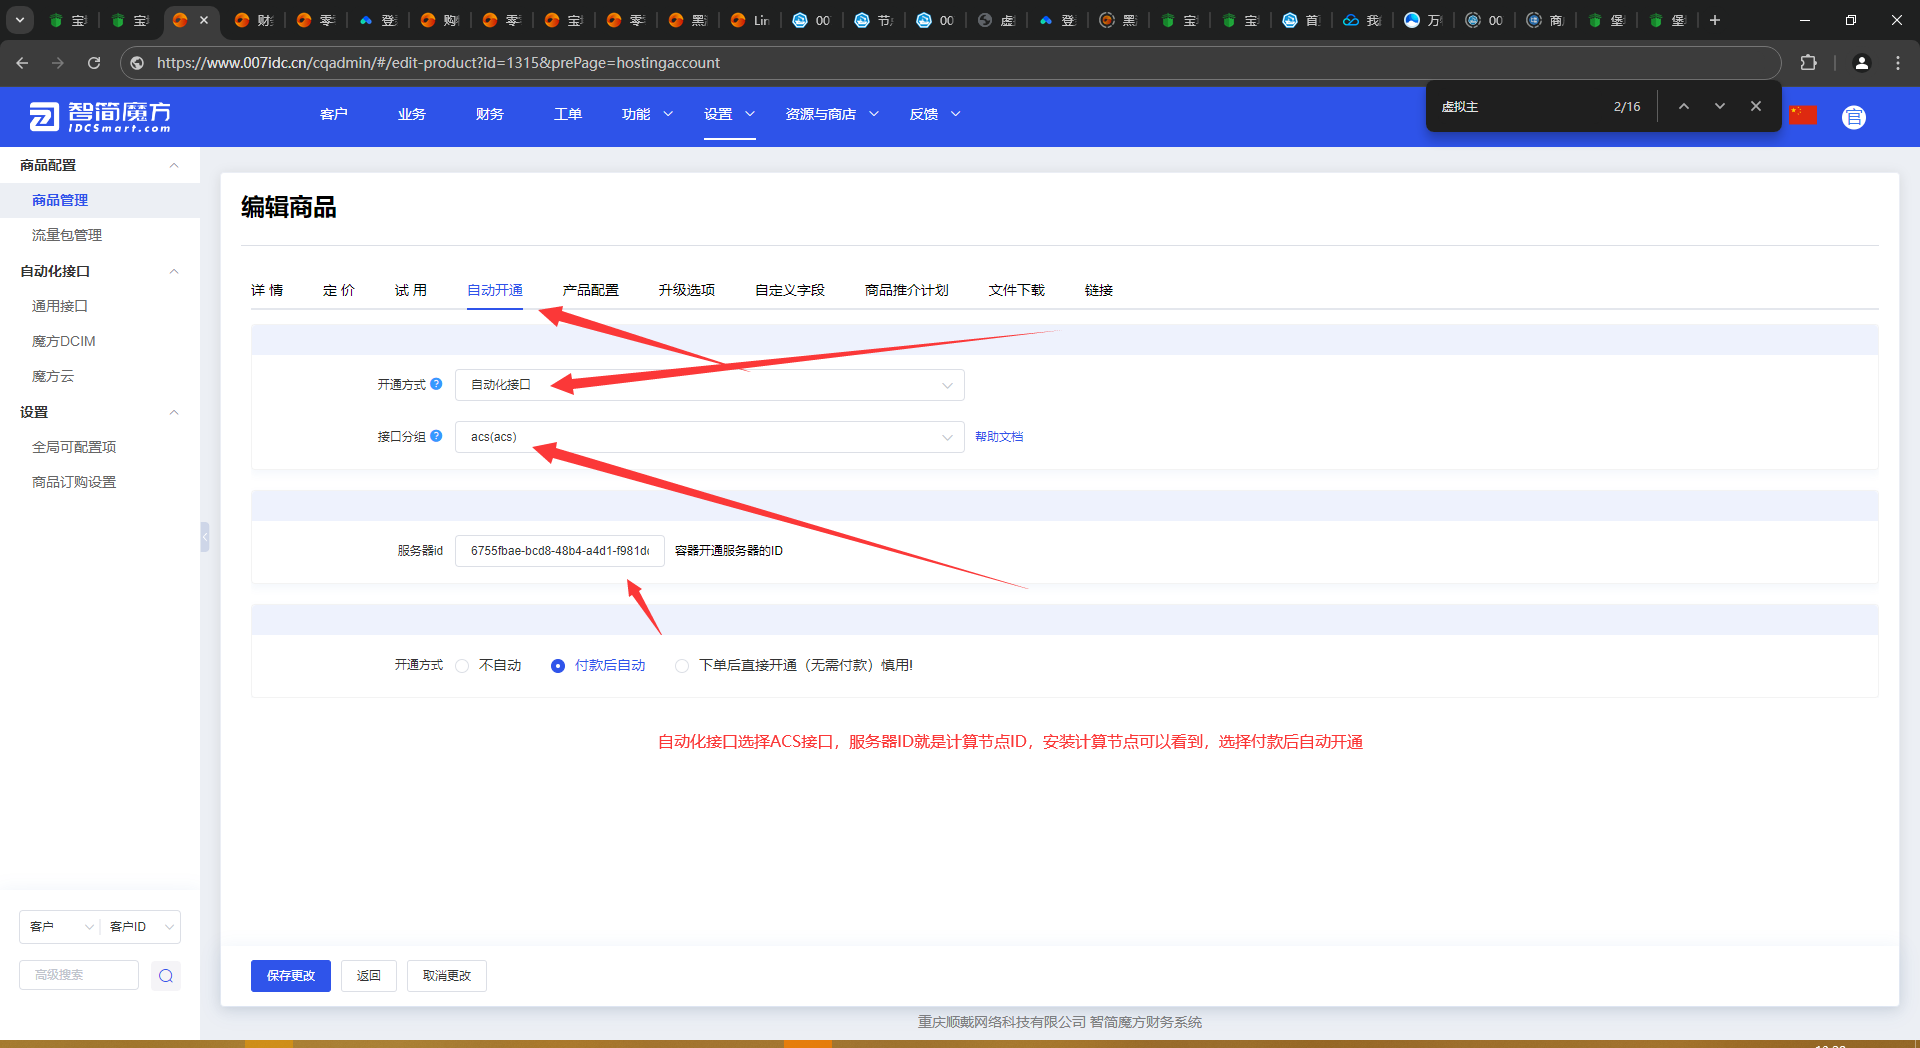Image resolution: width=1920 pixels, height=1048 pixels.
Task: Reload the current page
Action: click(94, 63)
